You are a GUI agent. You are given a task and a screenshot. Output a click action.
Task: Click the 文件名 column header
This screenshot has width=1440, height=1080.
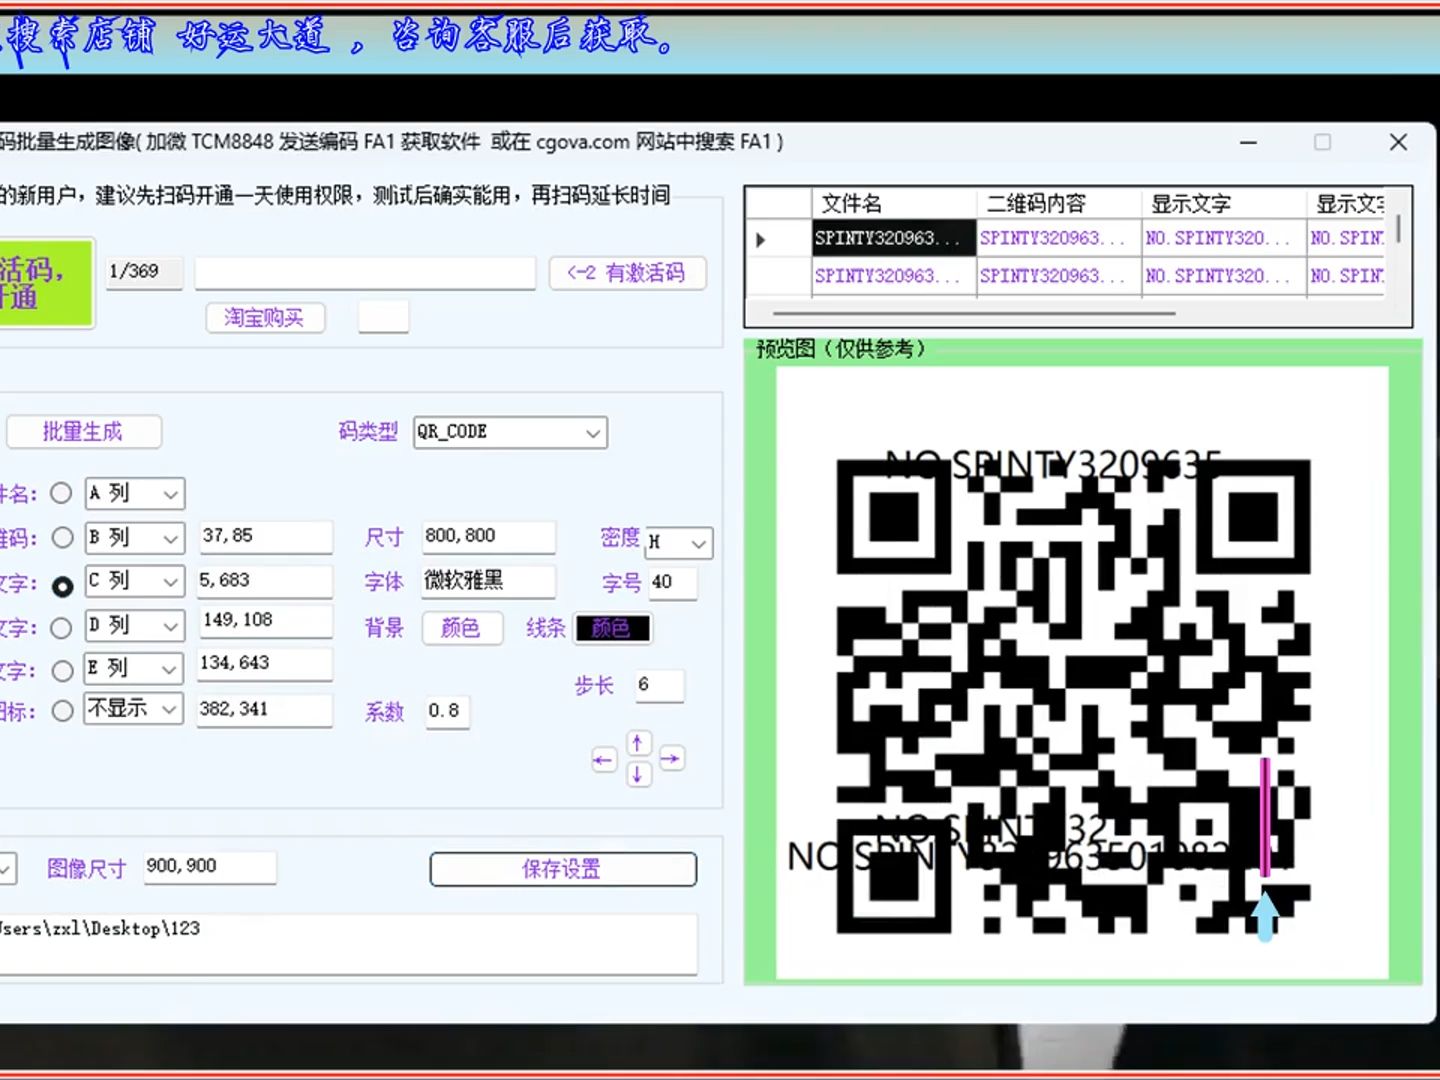coord(893,204)
